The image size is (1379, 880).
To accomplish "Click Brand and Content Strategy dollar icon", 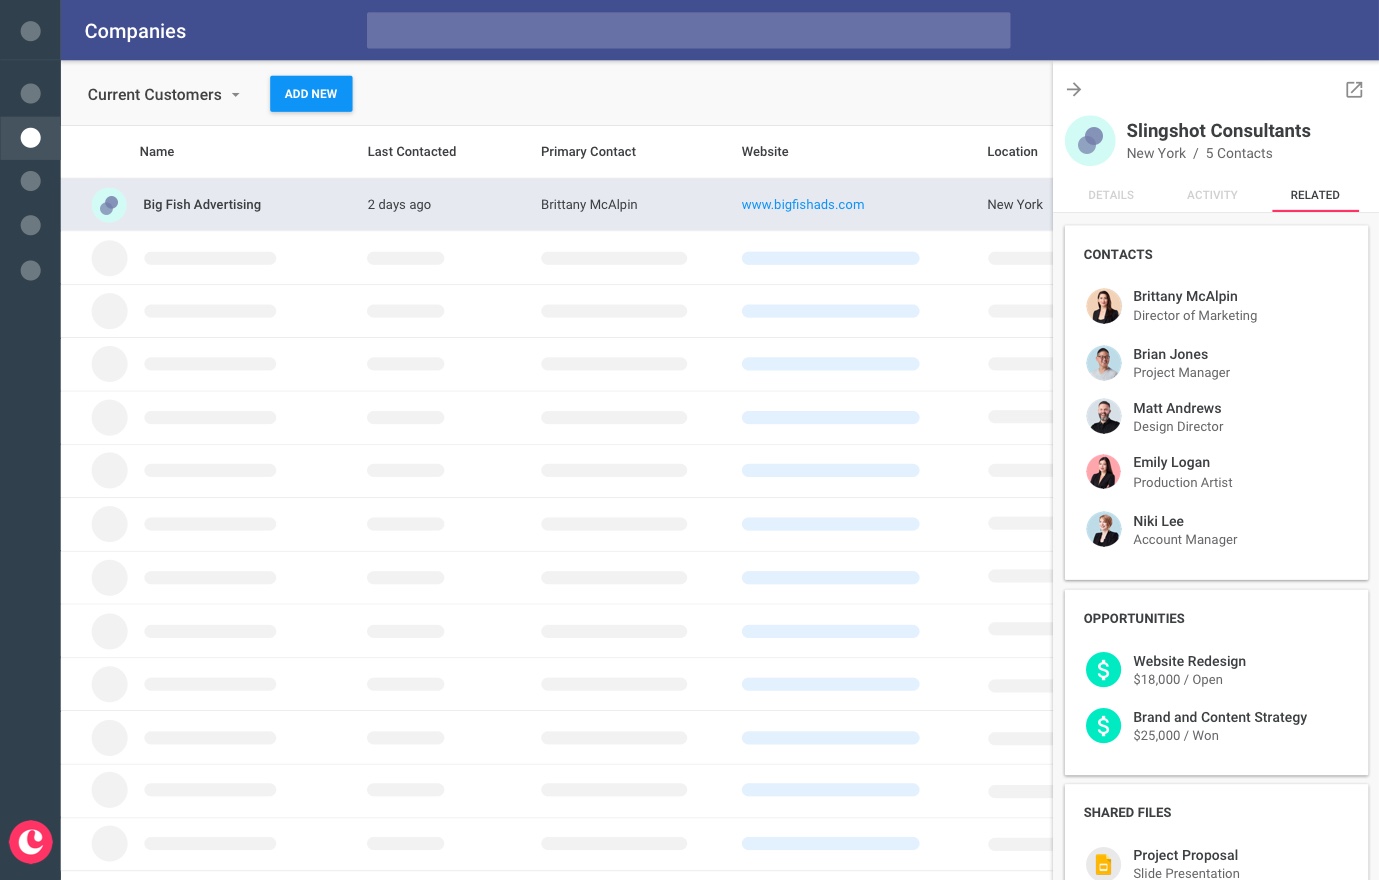I will coord(1103,725).
